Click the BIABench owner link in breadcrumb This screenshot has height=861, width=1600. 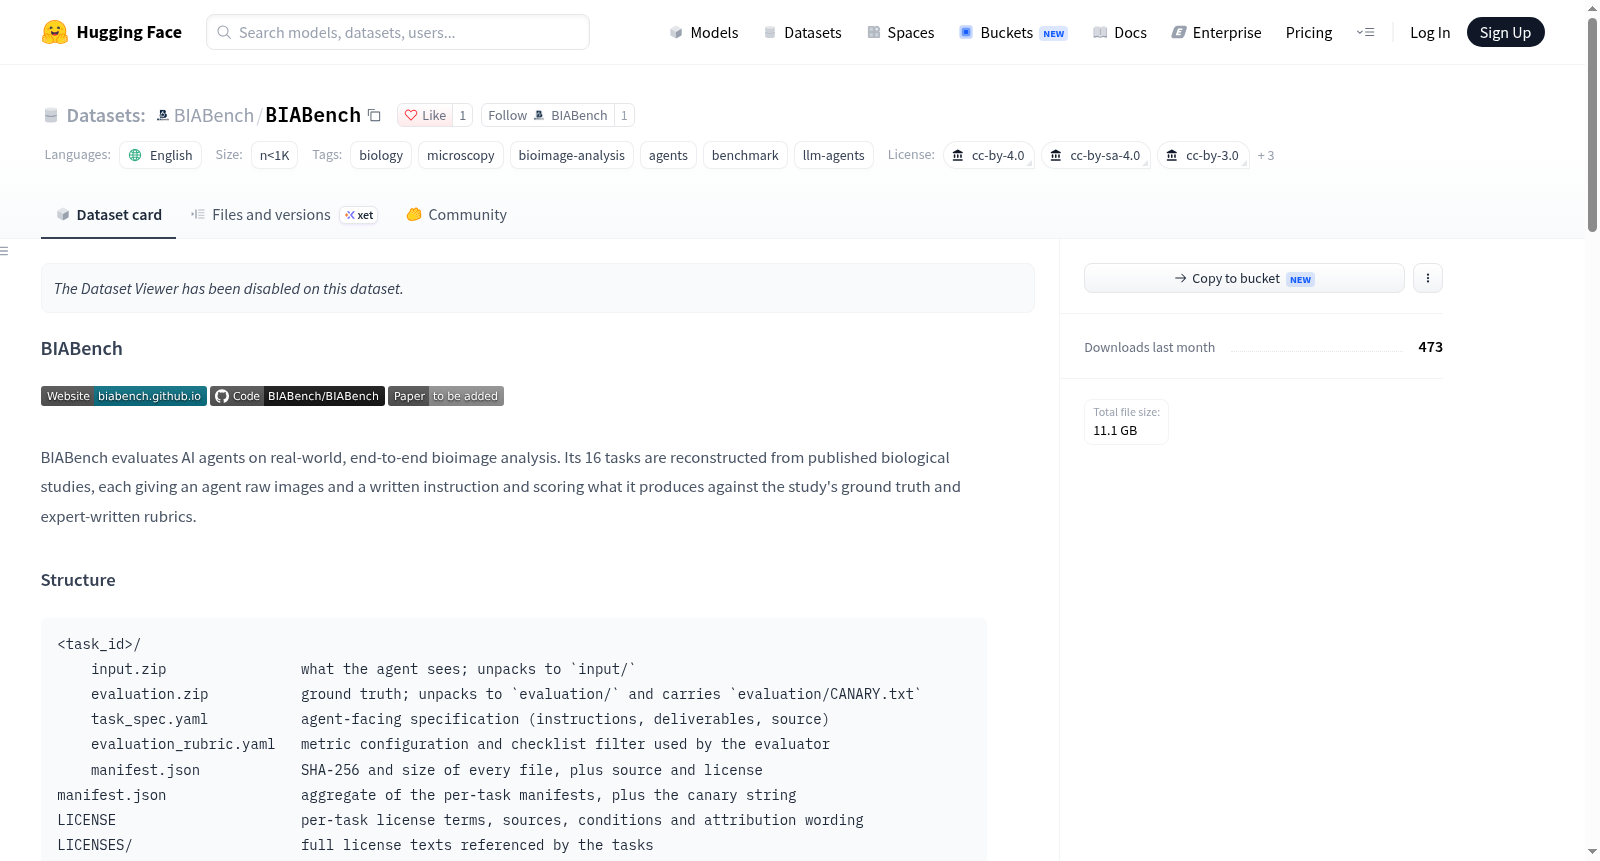click(214, 115)
